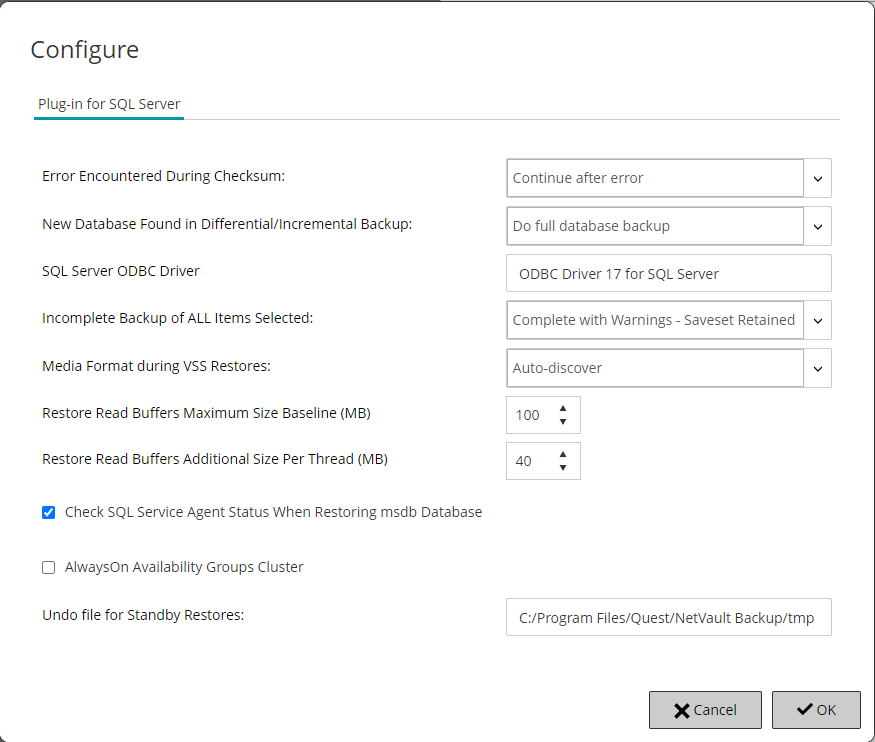Expand Error Encountered During Checksum dropdown arrow
Viewport: 875px width, 742px height.
click(x=817, y=179)
